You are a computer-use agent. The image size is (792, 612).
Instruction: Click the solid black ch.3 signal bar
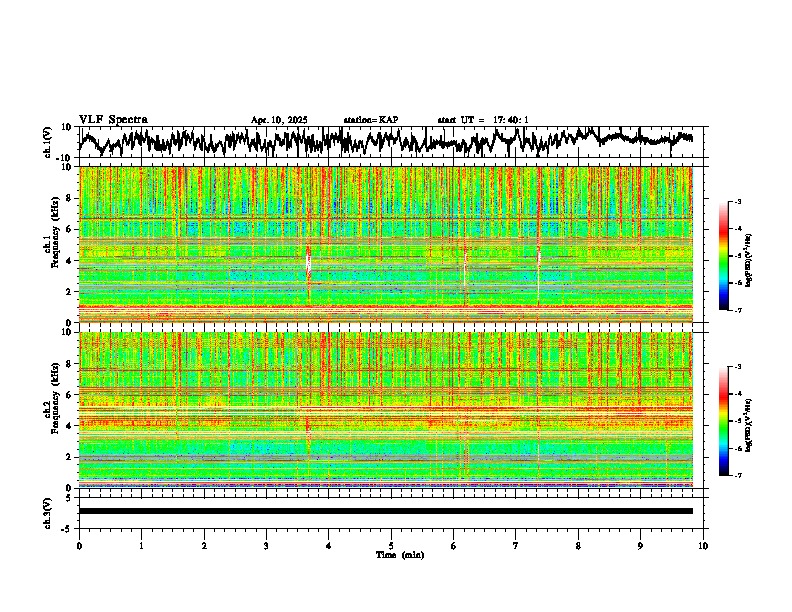click(x=386, y=511)
